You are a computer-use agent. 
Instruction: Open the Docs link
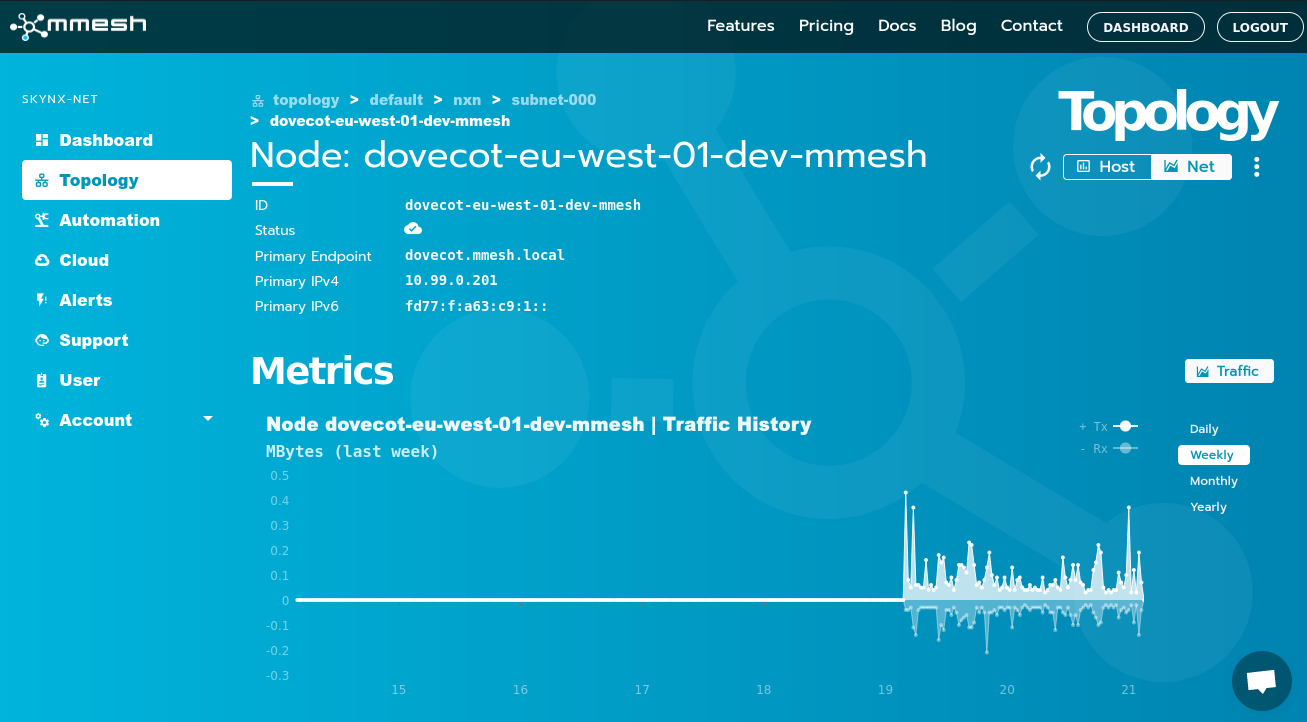[x=897, y=26]
